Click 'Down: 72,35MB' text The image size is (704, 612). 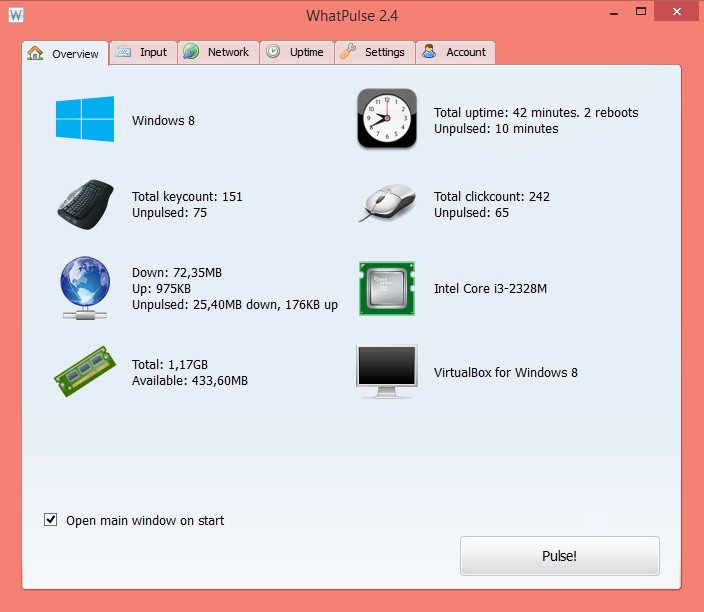click(177, 273)
